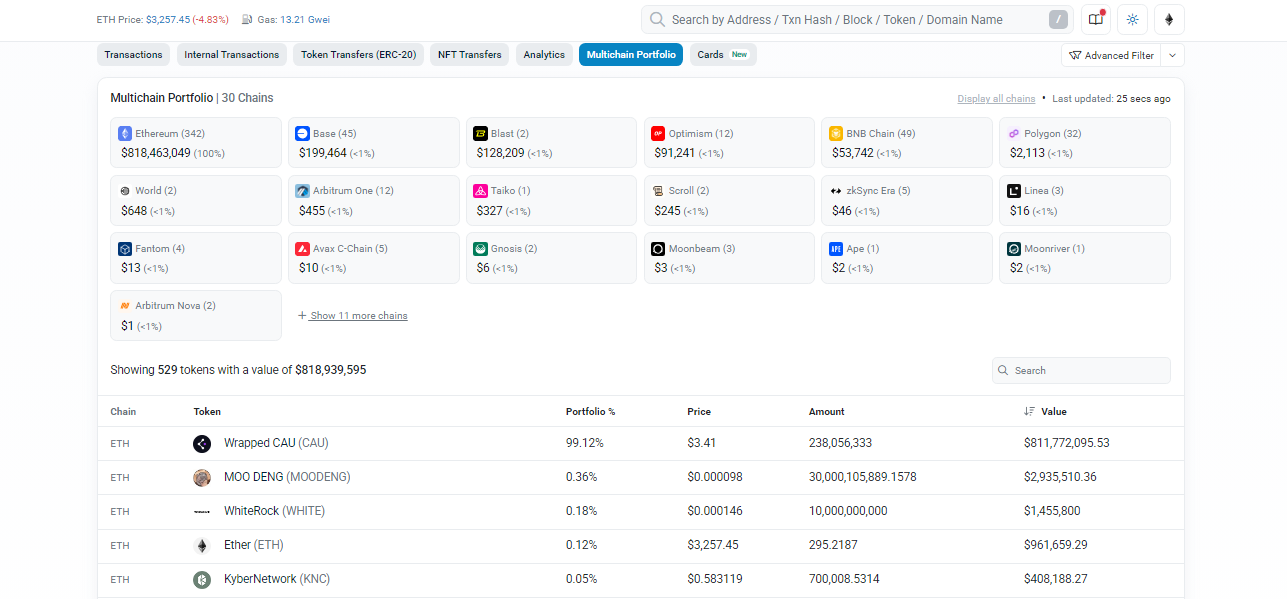
Task: Click the Advanced Filter button
Action: pyautogui.click(x=1111, y=56)
